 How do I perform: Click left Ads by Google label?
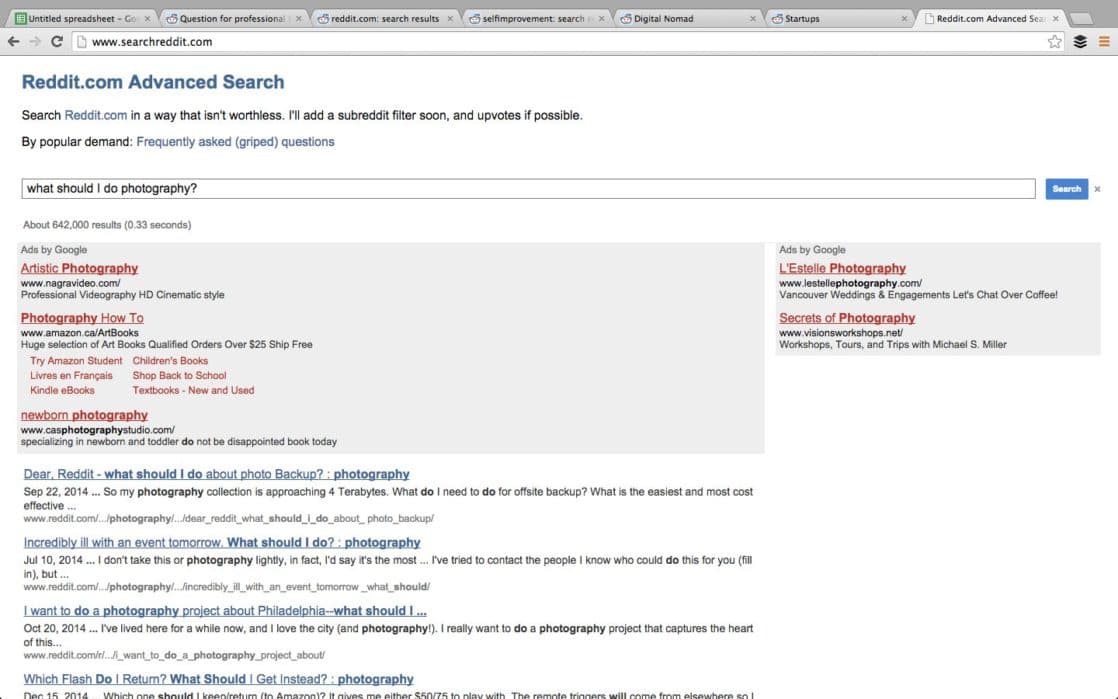[x=54, y=250]
